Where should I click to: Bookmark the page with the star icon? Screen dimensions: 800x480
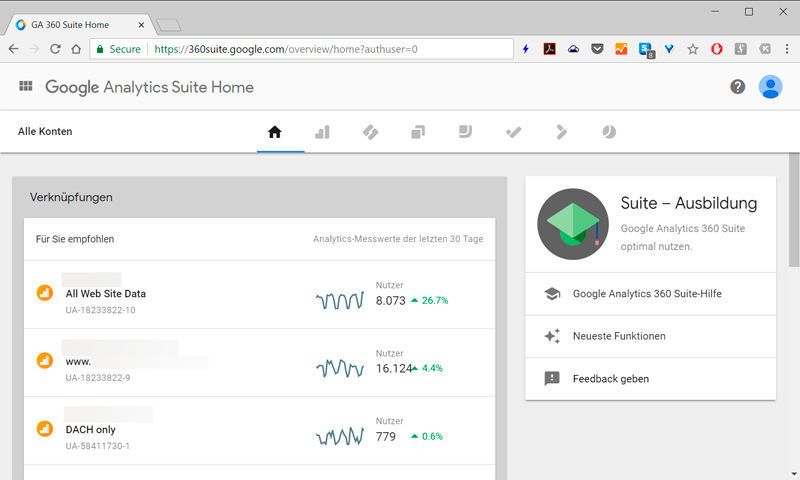tap(692, 49)
